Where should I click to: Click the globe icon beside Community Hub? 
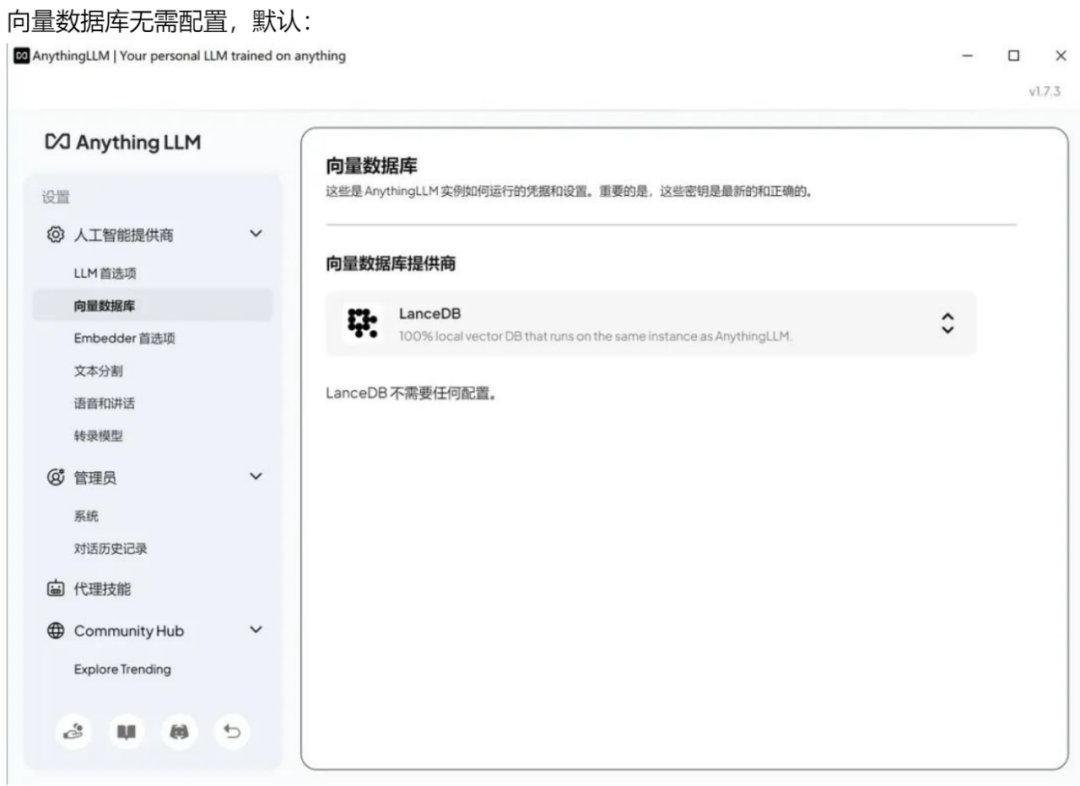(x=55, y=630)
